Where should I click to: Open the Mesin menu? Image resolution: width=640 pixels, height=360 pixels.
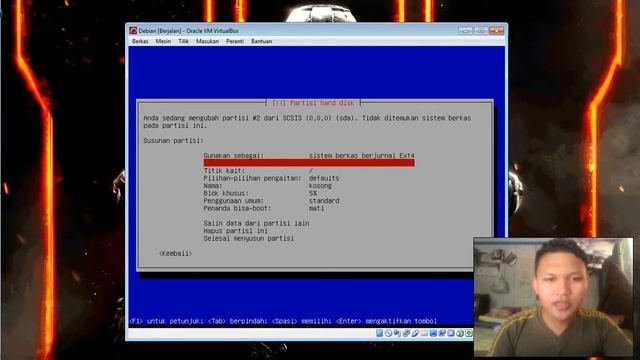pos(163,41)
